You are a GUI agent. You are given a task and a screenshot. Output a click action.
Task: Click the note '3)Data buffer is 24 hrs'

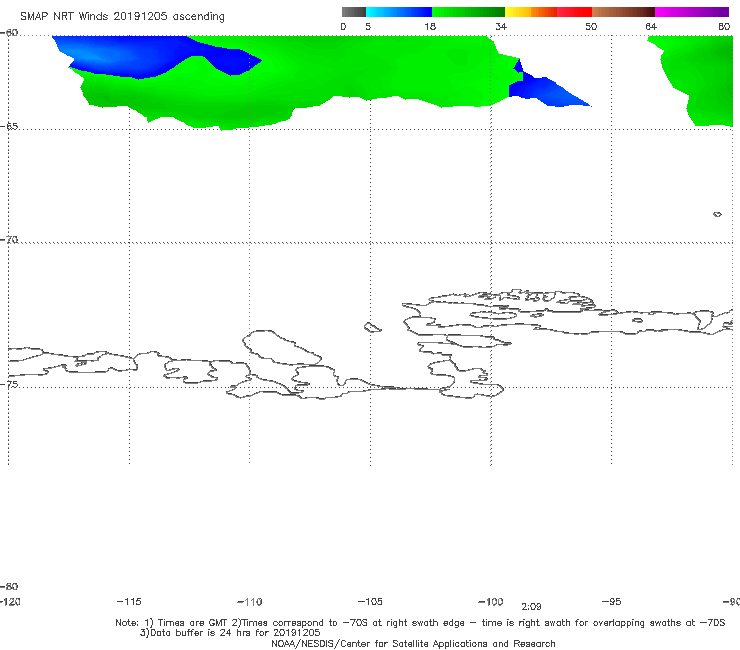tap(230, 633)
